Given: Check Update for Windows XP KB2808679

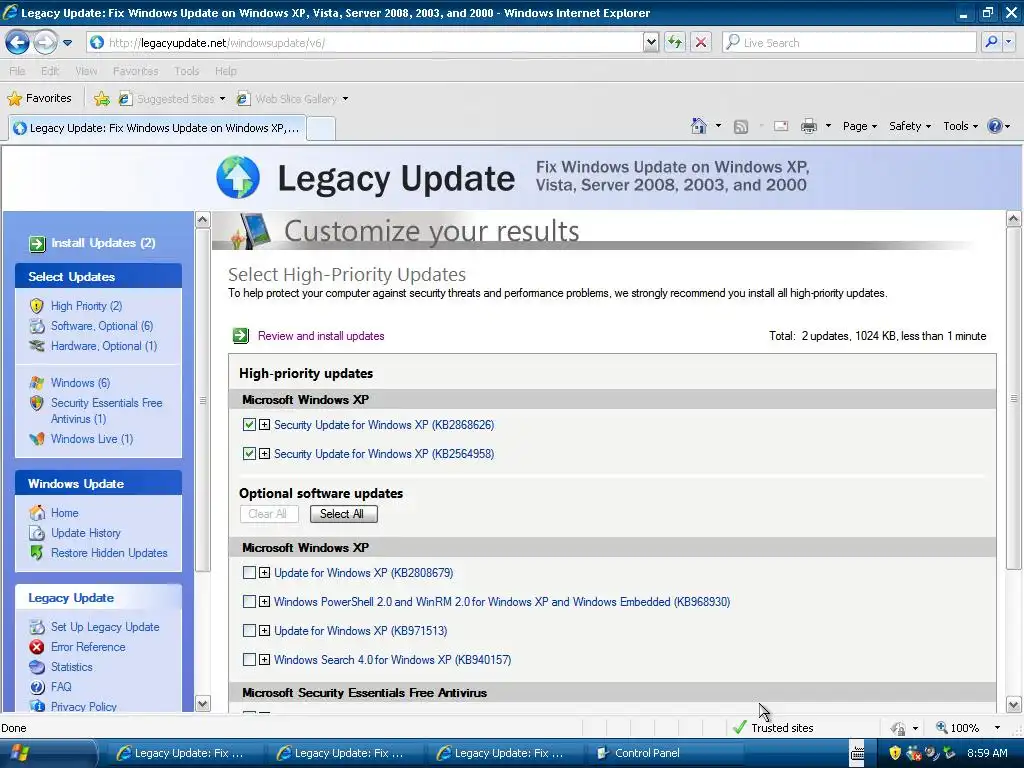Looking at the screenshot, I should (249, 573).
